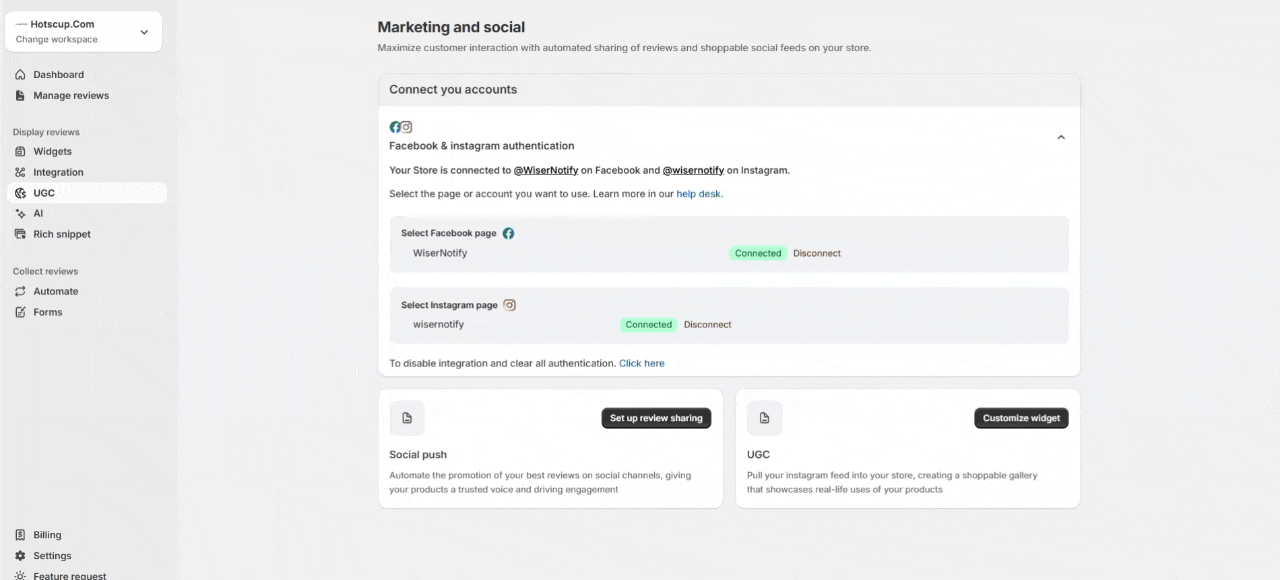Click the Manage reviews document icon
Screen dimensions: 1280x580
pos(21,96)
